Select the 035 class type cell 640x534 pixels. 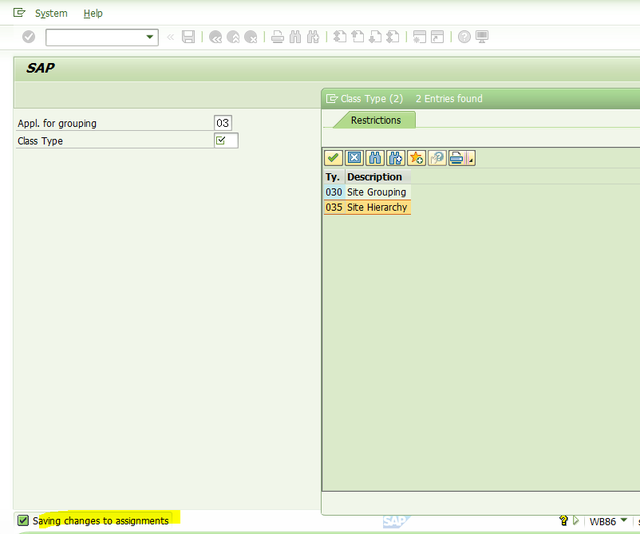coord(334,207)
